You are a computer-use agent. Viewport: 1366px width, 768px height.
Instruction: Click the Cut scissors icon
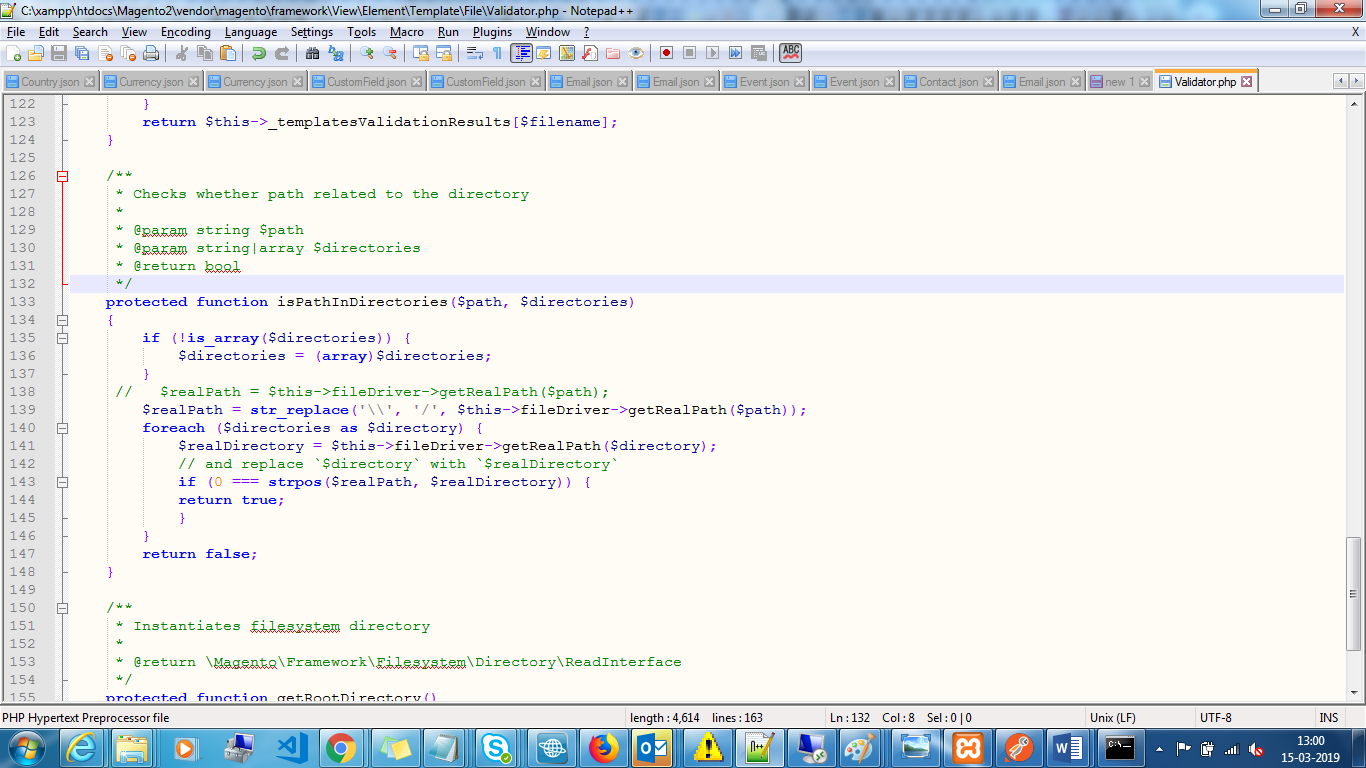pyautogui.click(x=183, y=53)
